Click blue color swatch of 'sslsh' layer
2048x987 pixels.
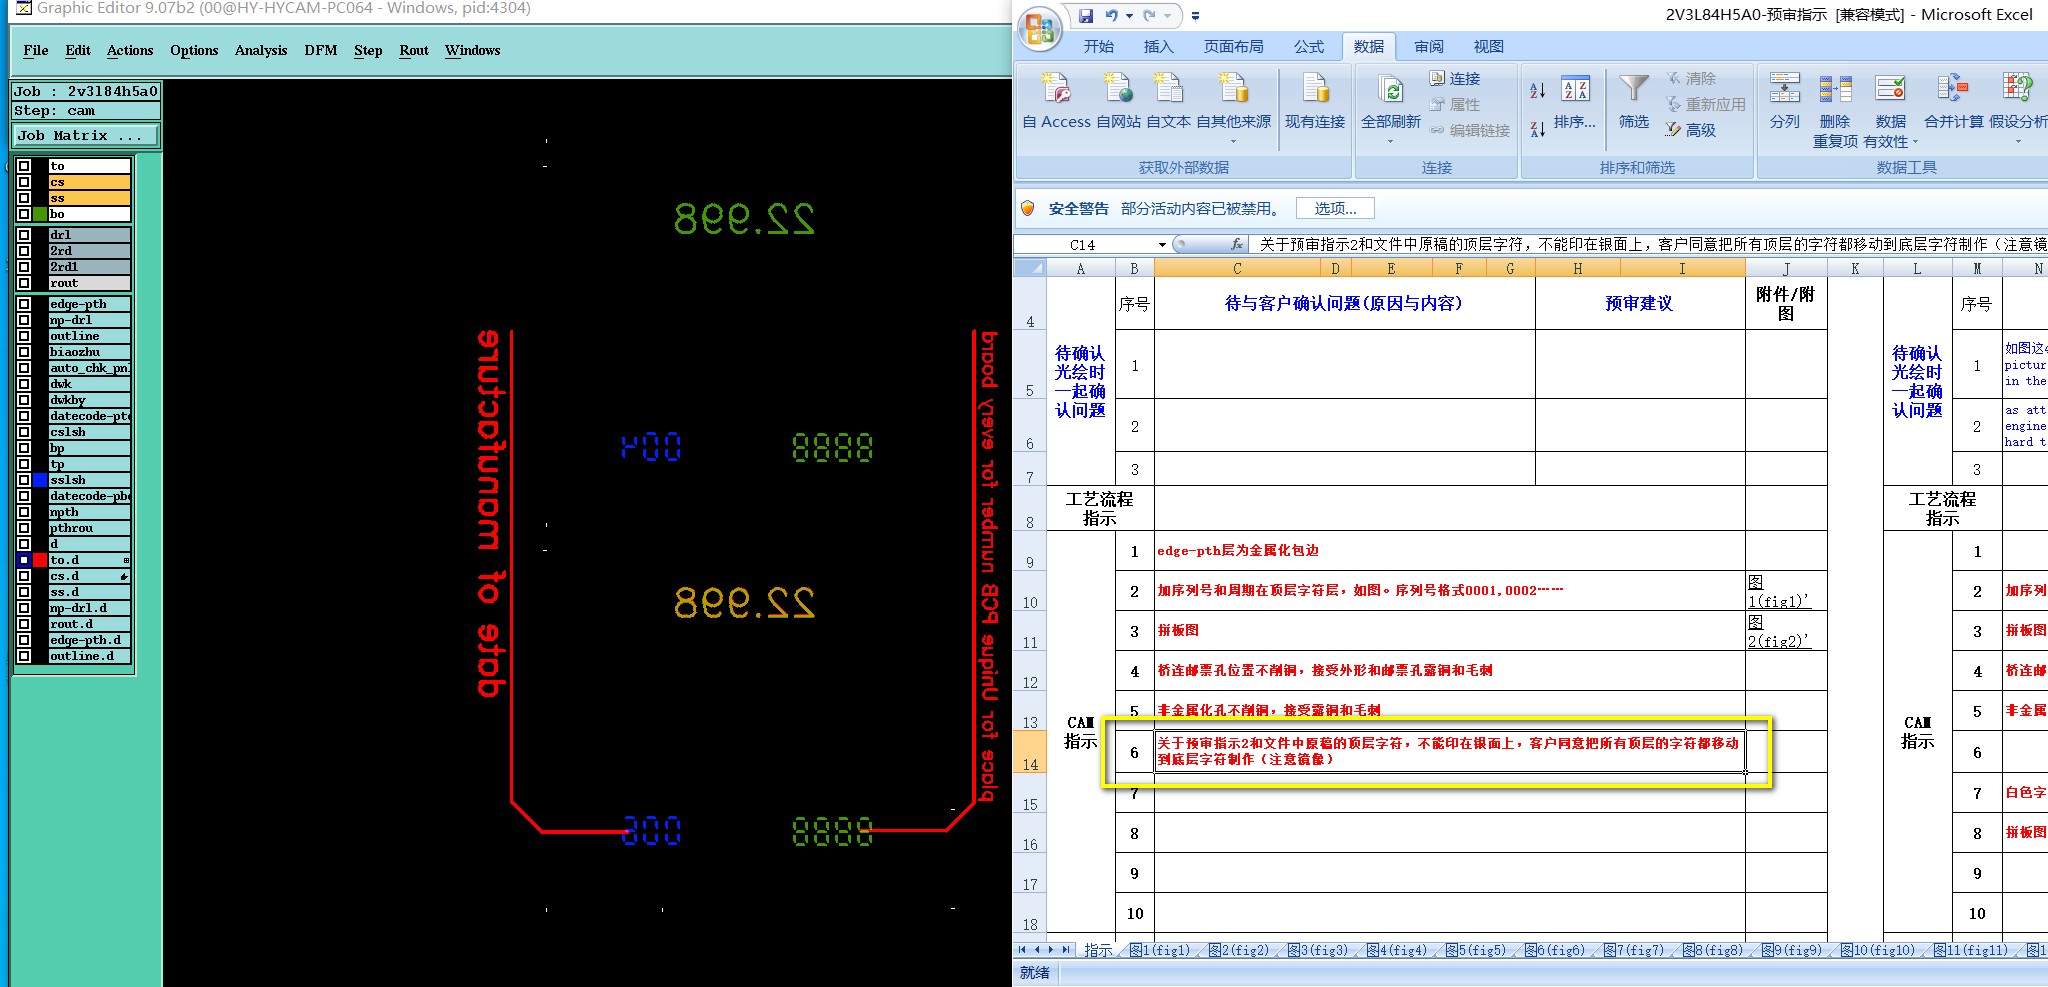[40, 480]
